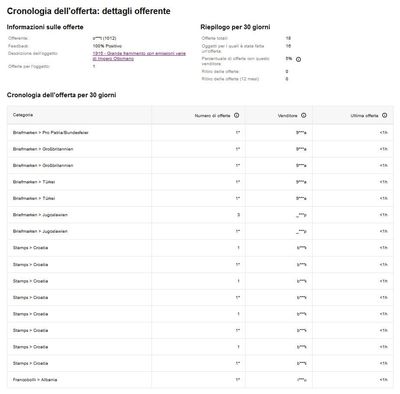This screenshot has height=394, width=400.
Task: Click the Riepilogo per 30 giorni heading
Action: pos(235,27)
